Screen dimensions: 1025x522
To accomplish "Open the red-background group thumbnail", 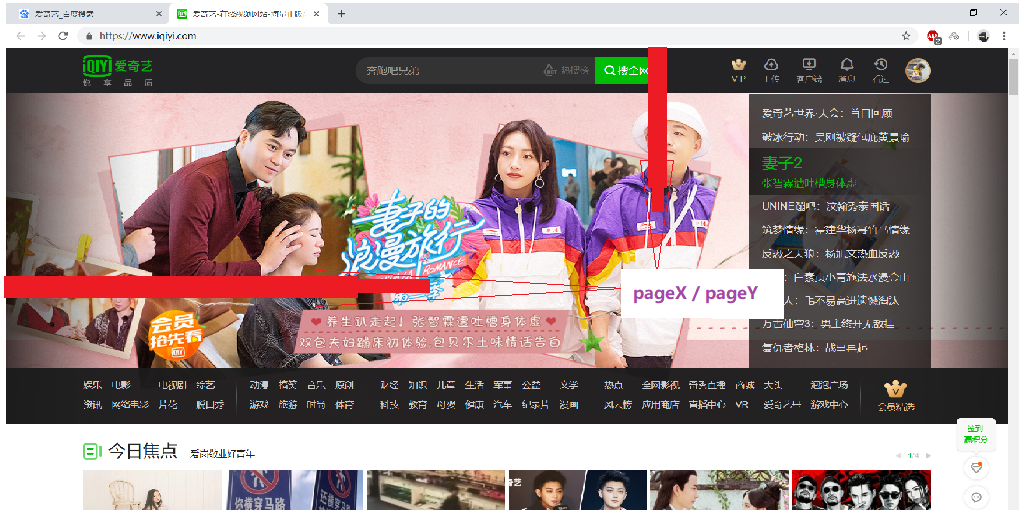I will click(861, 490).
